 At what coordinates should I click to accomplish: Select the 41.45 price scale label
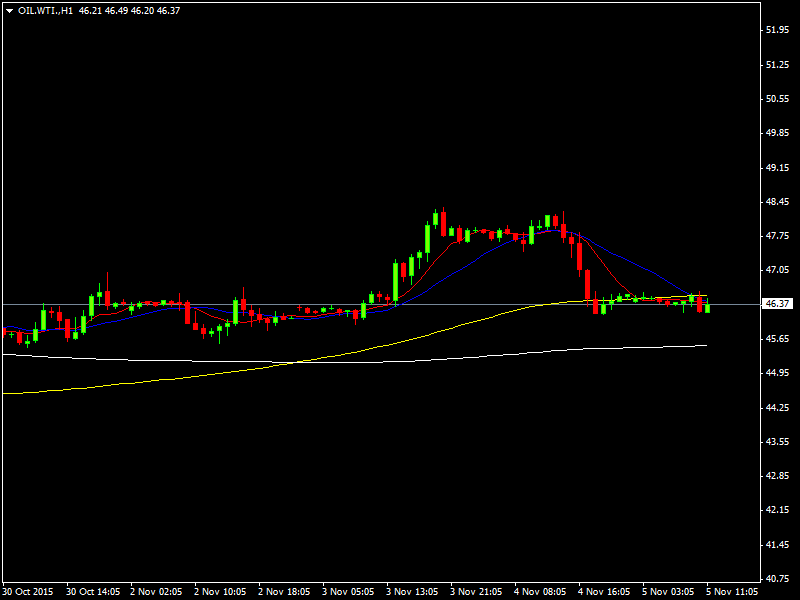point(777,545)
